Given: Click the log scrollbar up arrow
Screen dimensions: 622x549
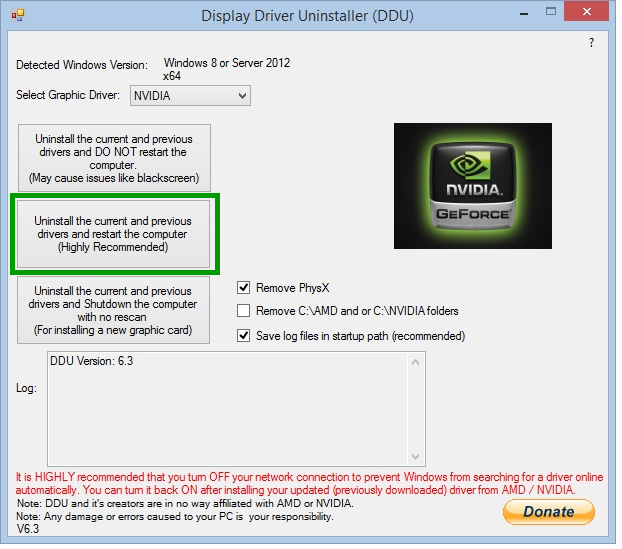Looking at the screenshot, I should point(415,362).
